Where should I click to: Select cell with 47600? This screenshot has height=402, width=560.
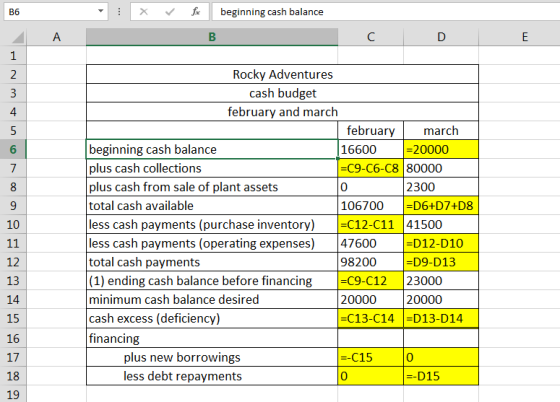pos(371,243)
